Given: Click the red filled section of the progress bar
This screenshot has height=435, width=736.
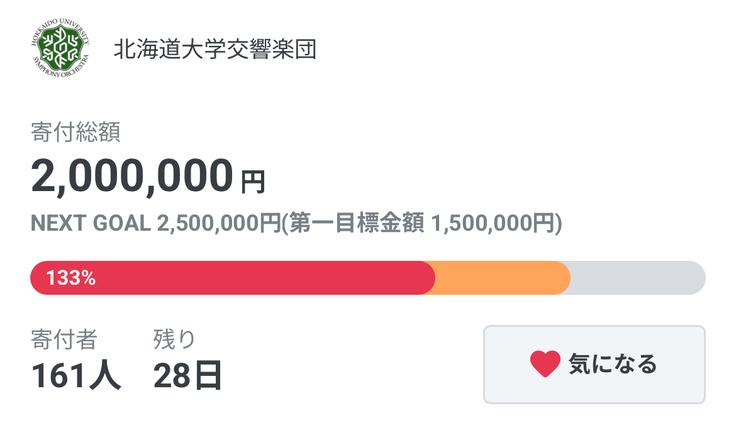Looking at the screenshot, I should [260, 278].
